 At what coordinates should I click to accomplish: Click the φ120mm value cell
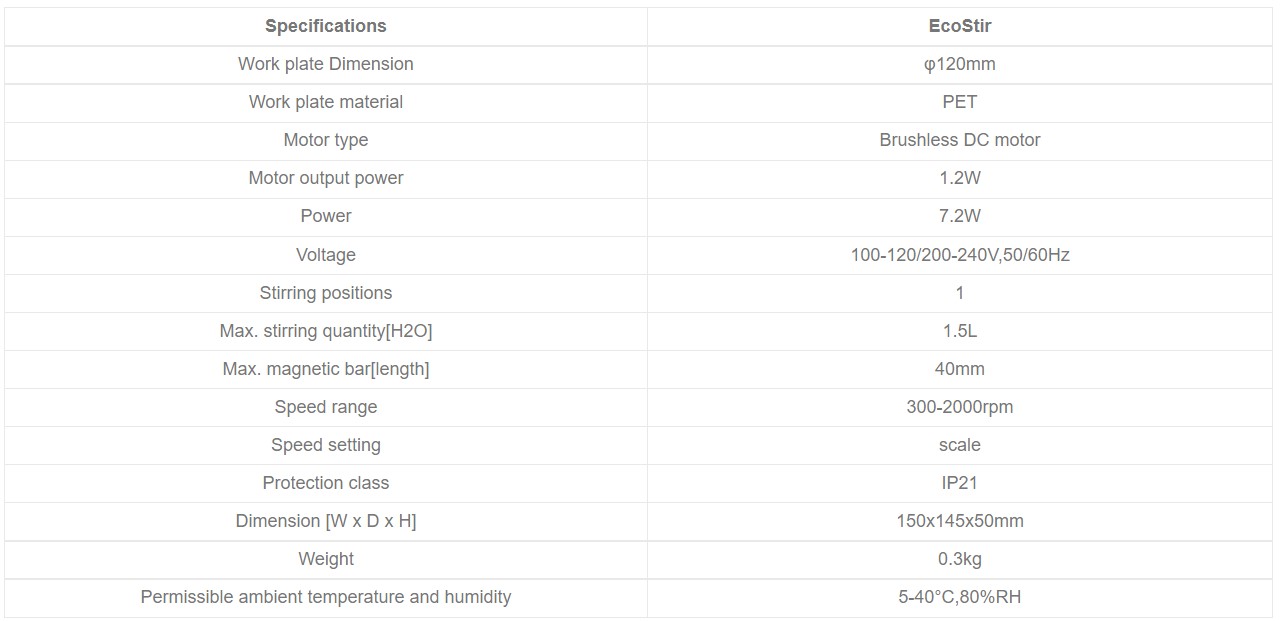pyautogui.click(x=960, y=64)
